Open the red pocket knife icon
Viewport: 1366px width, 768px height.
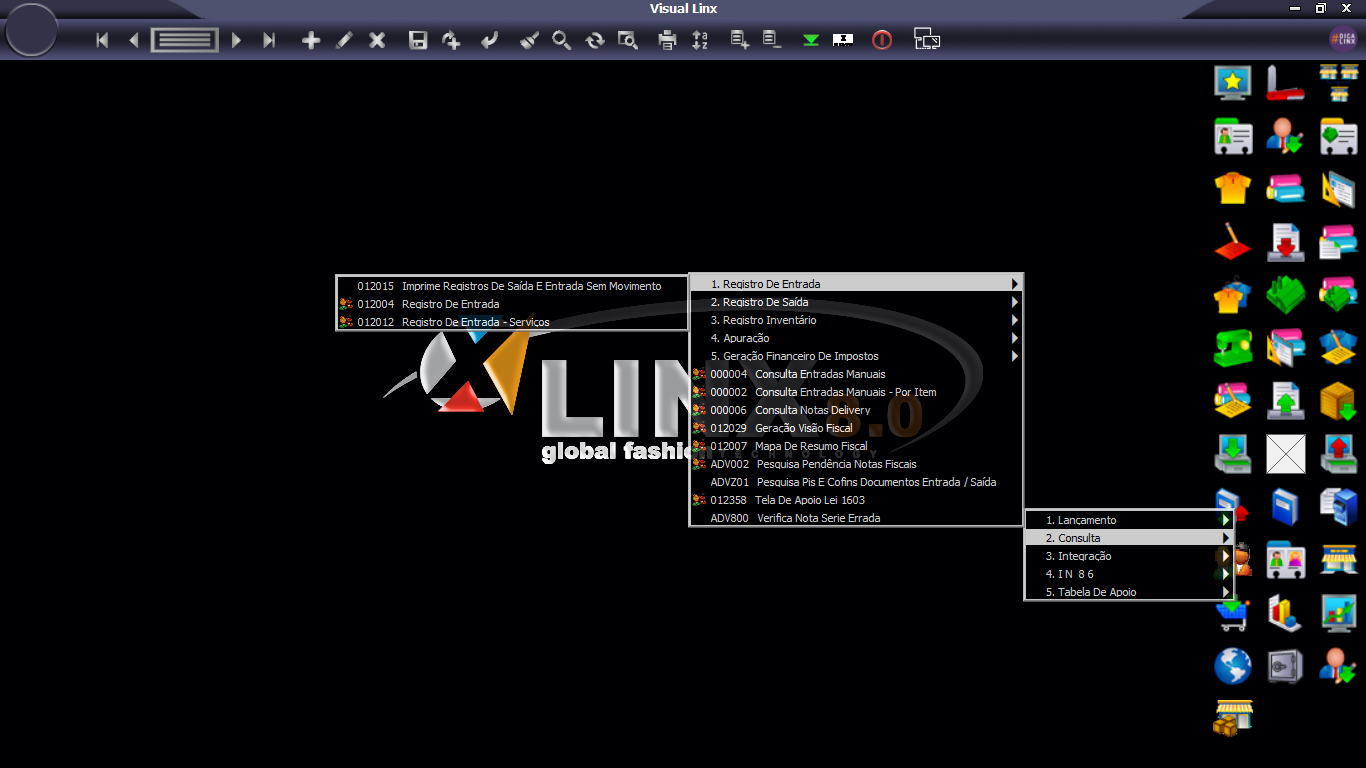tap(1285, 82)
